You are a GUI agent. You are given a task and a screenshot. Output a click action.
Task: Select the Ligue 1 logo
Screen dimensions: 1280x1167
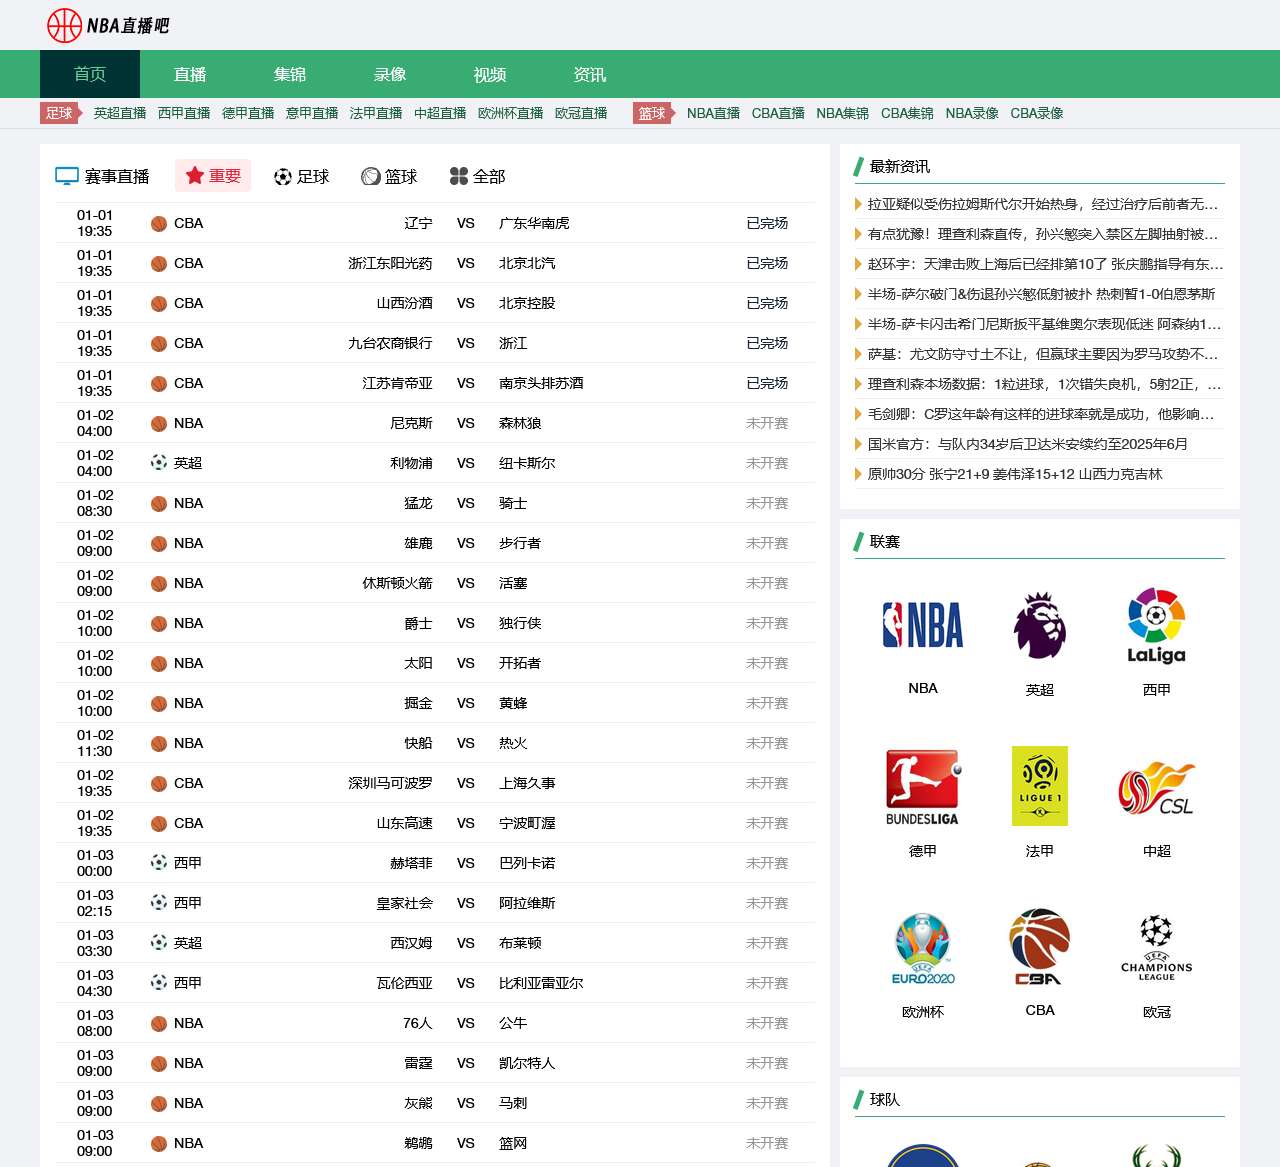pyautogui.click(x=1040, y=786)
